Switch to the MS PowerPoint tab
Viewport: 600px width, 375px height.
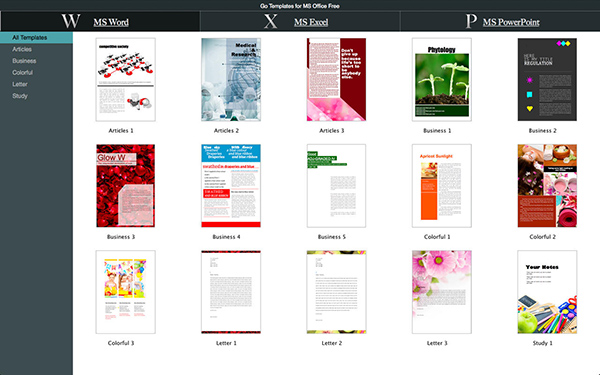tap(511, 22)
